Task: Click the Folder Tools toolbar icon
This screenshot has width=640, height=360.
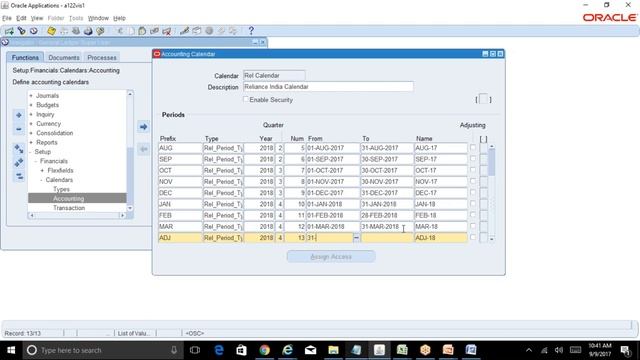Action: point(233,31)
